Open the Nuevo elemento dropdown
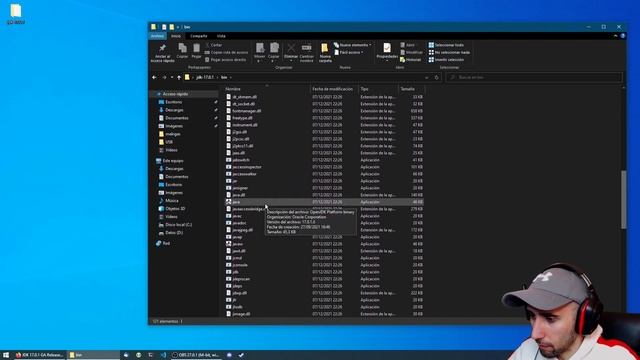Viewport: 640px width, 360px height. [x=352, y=45]
